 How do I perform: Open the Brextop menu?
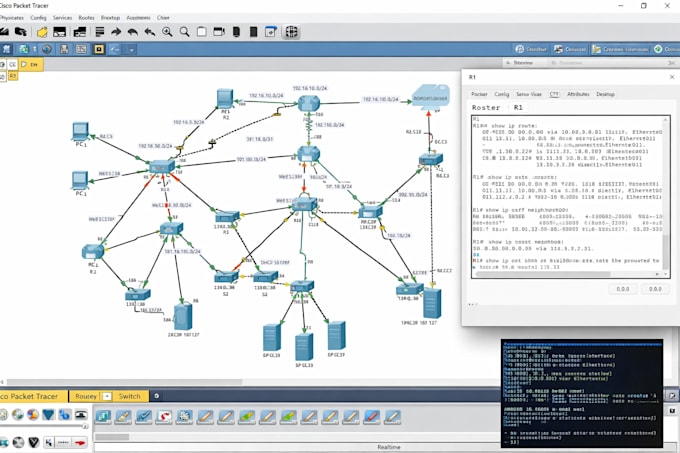coord(110,18)
